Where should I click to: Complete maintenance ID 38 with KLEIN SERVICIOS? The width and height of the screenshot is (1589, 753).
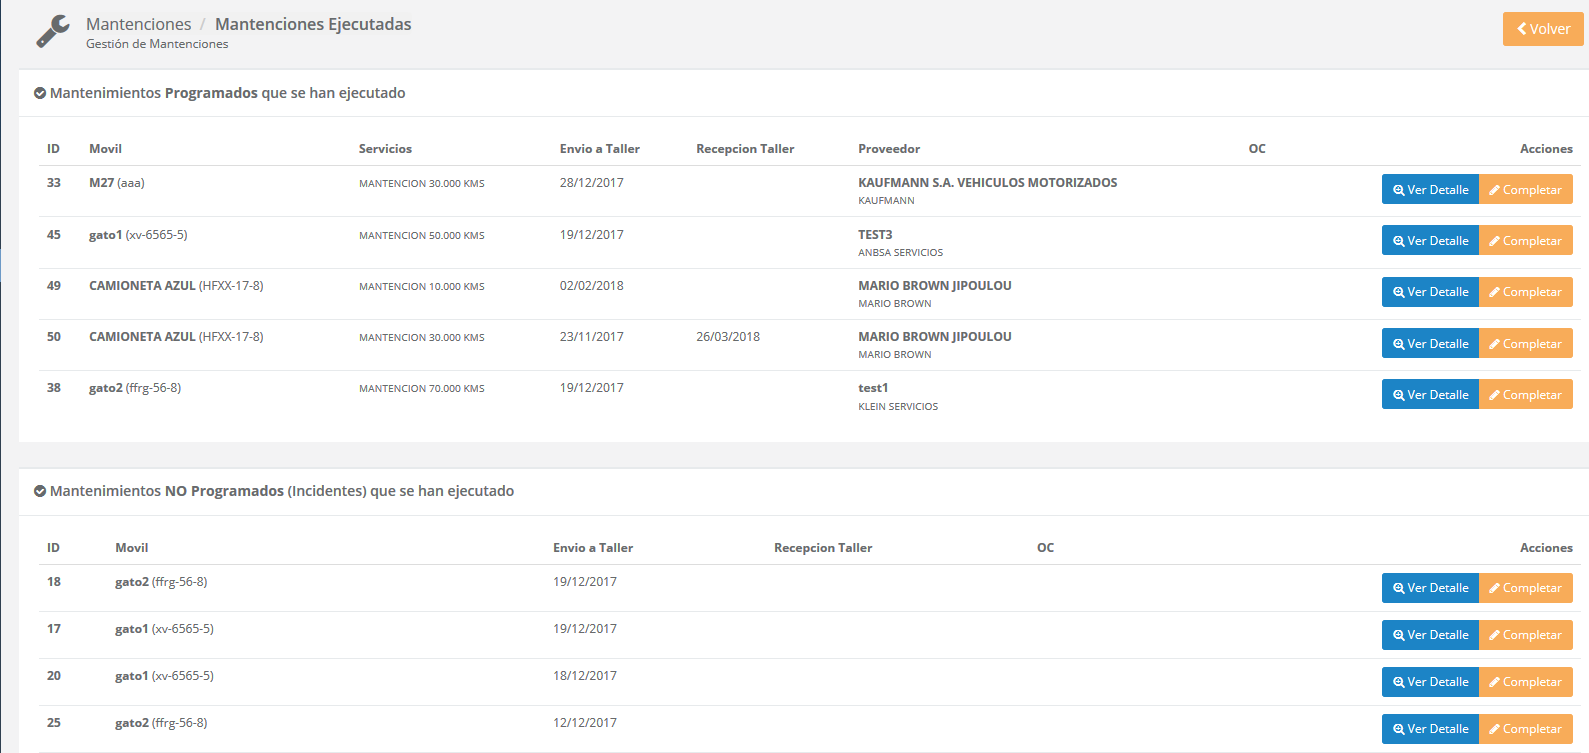pyautogui.click(x=1525, y=394)
